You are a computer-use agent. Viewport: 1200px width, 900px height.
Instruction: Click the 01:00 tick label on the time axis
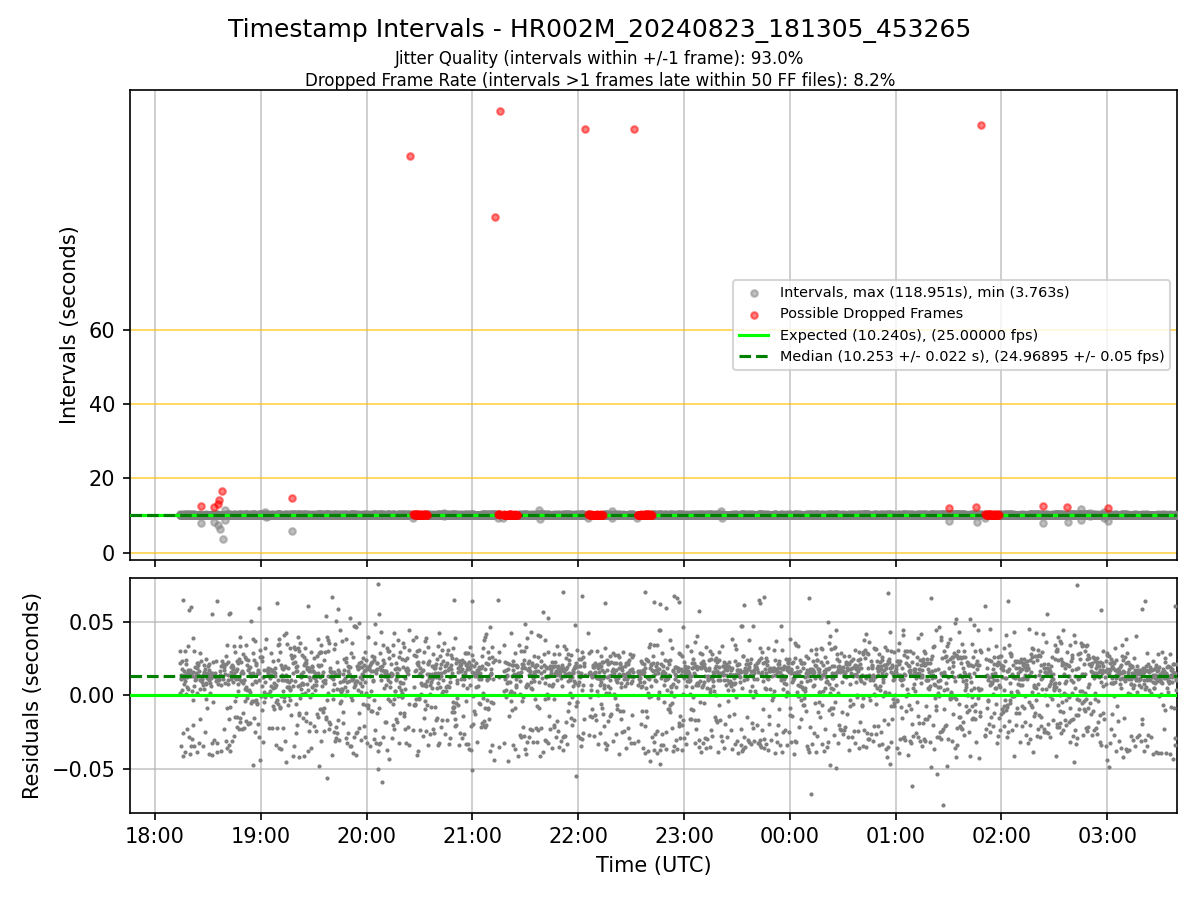click(x=895, y=837)
